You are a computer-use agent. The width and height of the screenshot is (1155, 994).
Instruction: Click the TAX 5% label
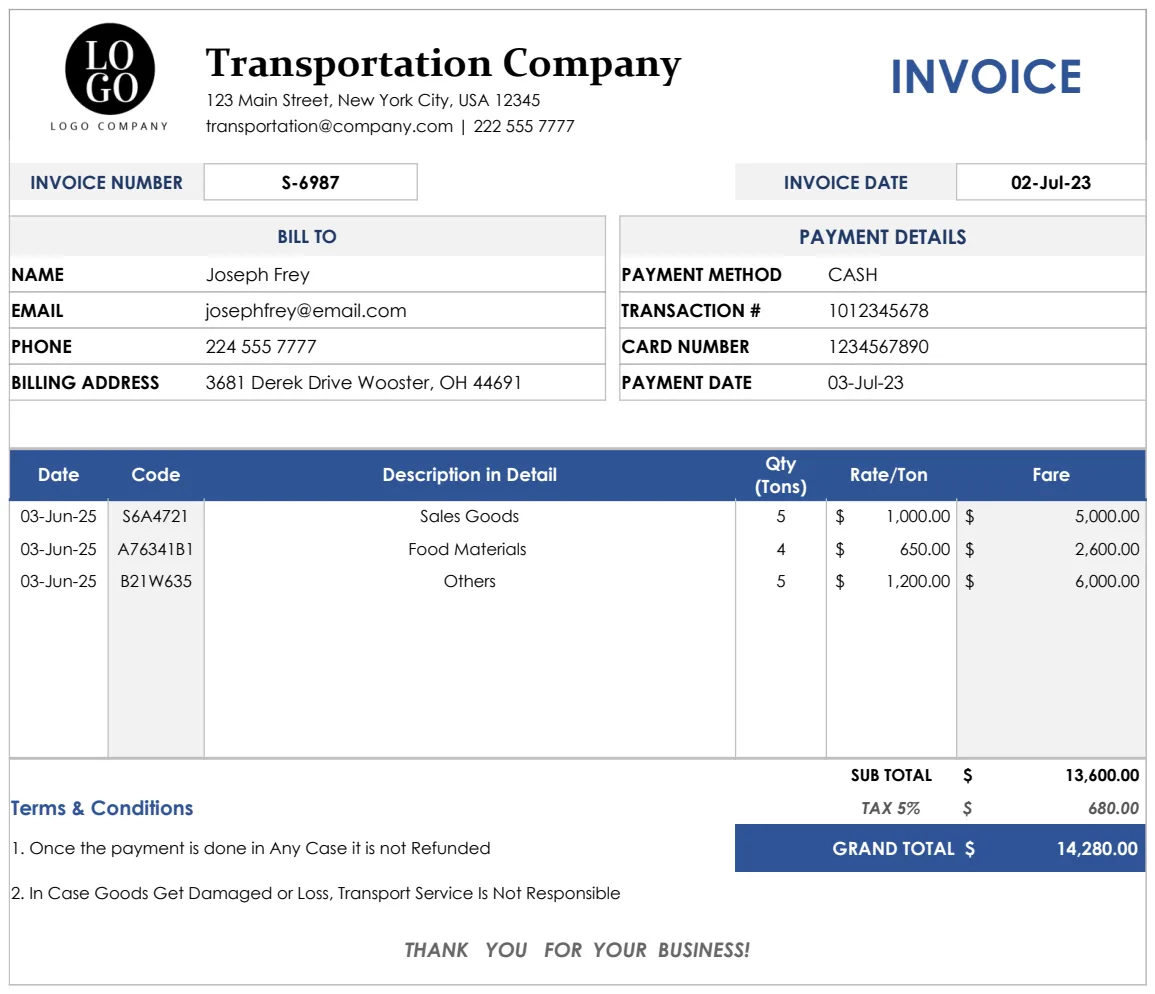coord(891,808)
